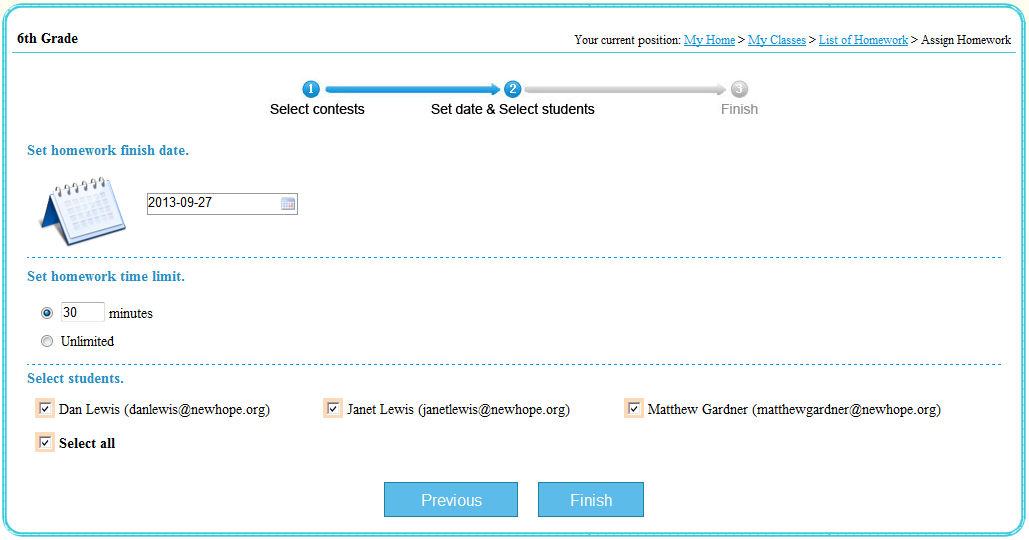
Task: Uncheck Dan Lewis student checkbox
Action: (x=45, y=409)
